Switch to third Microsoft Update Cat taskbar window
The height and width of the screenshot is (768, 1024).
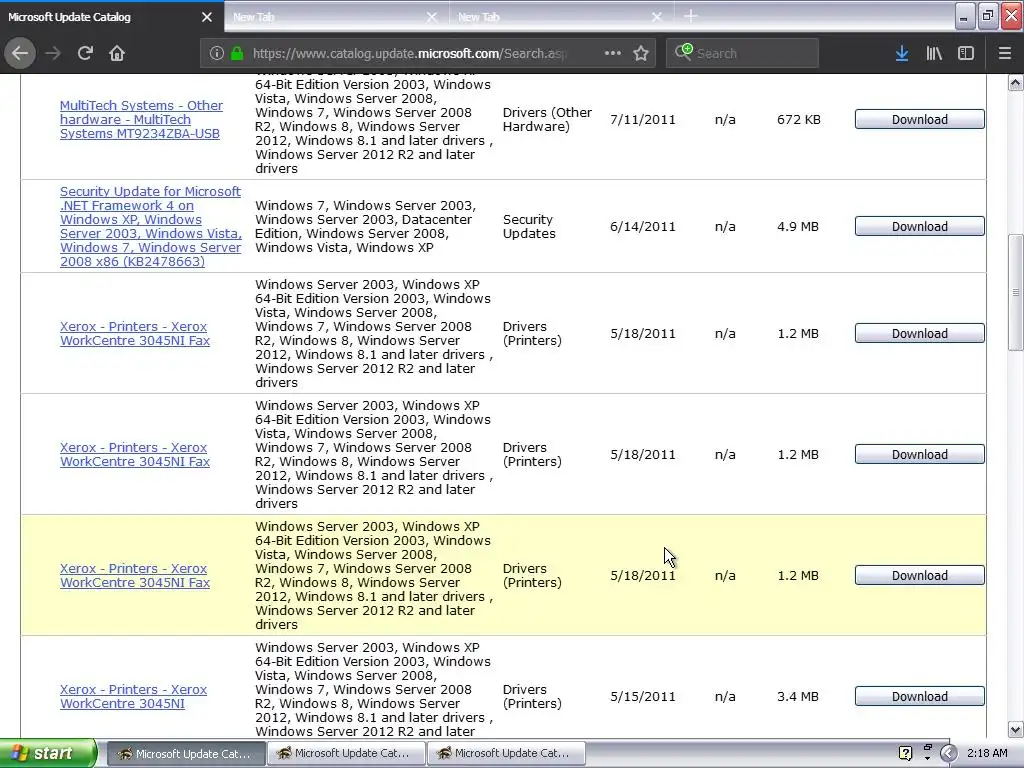(506, 754)
